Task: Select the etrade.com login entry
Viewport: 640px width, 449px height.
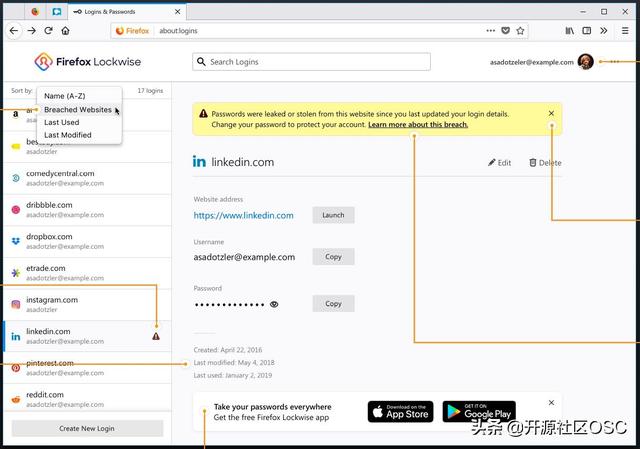Action: point(87,273)
